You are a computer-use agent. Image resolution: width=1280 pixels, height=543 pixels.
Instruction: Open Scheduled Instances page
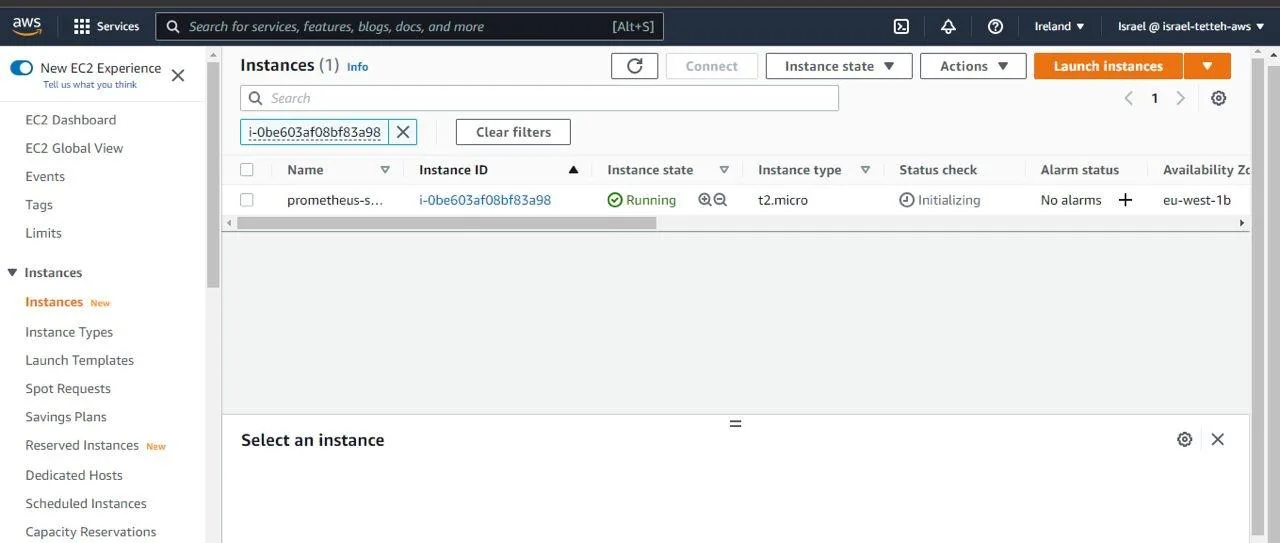(x=86, y=504)
